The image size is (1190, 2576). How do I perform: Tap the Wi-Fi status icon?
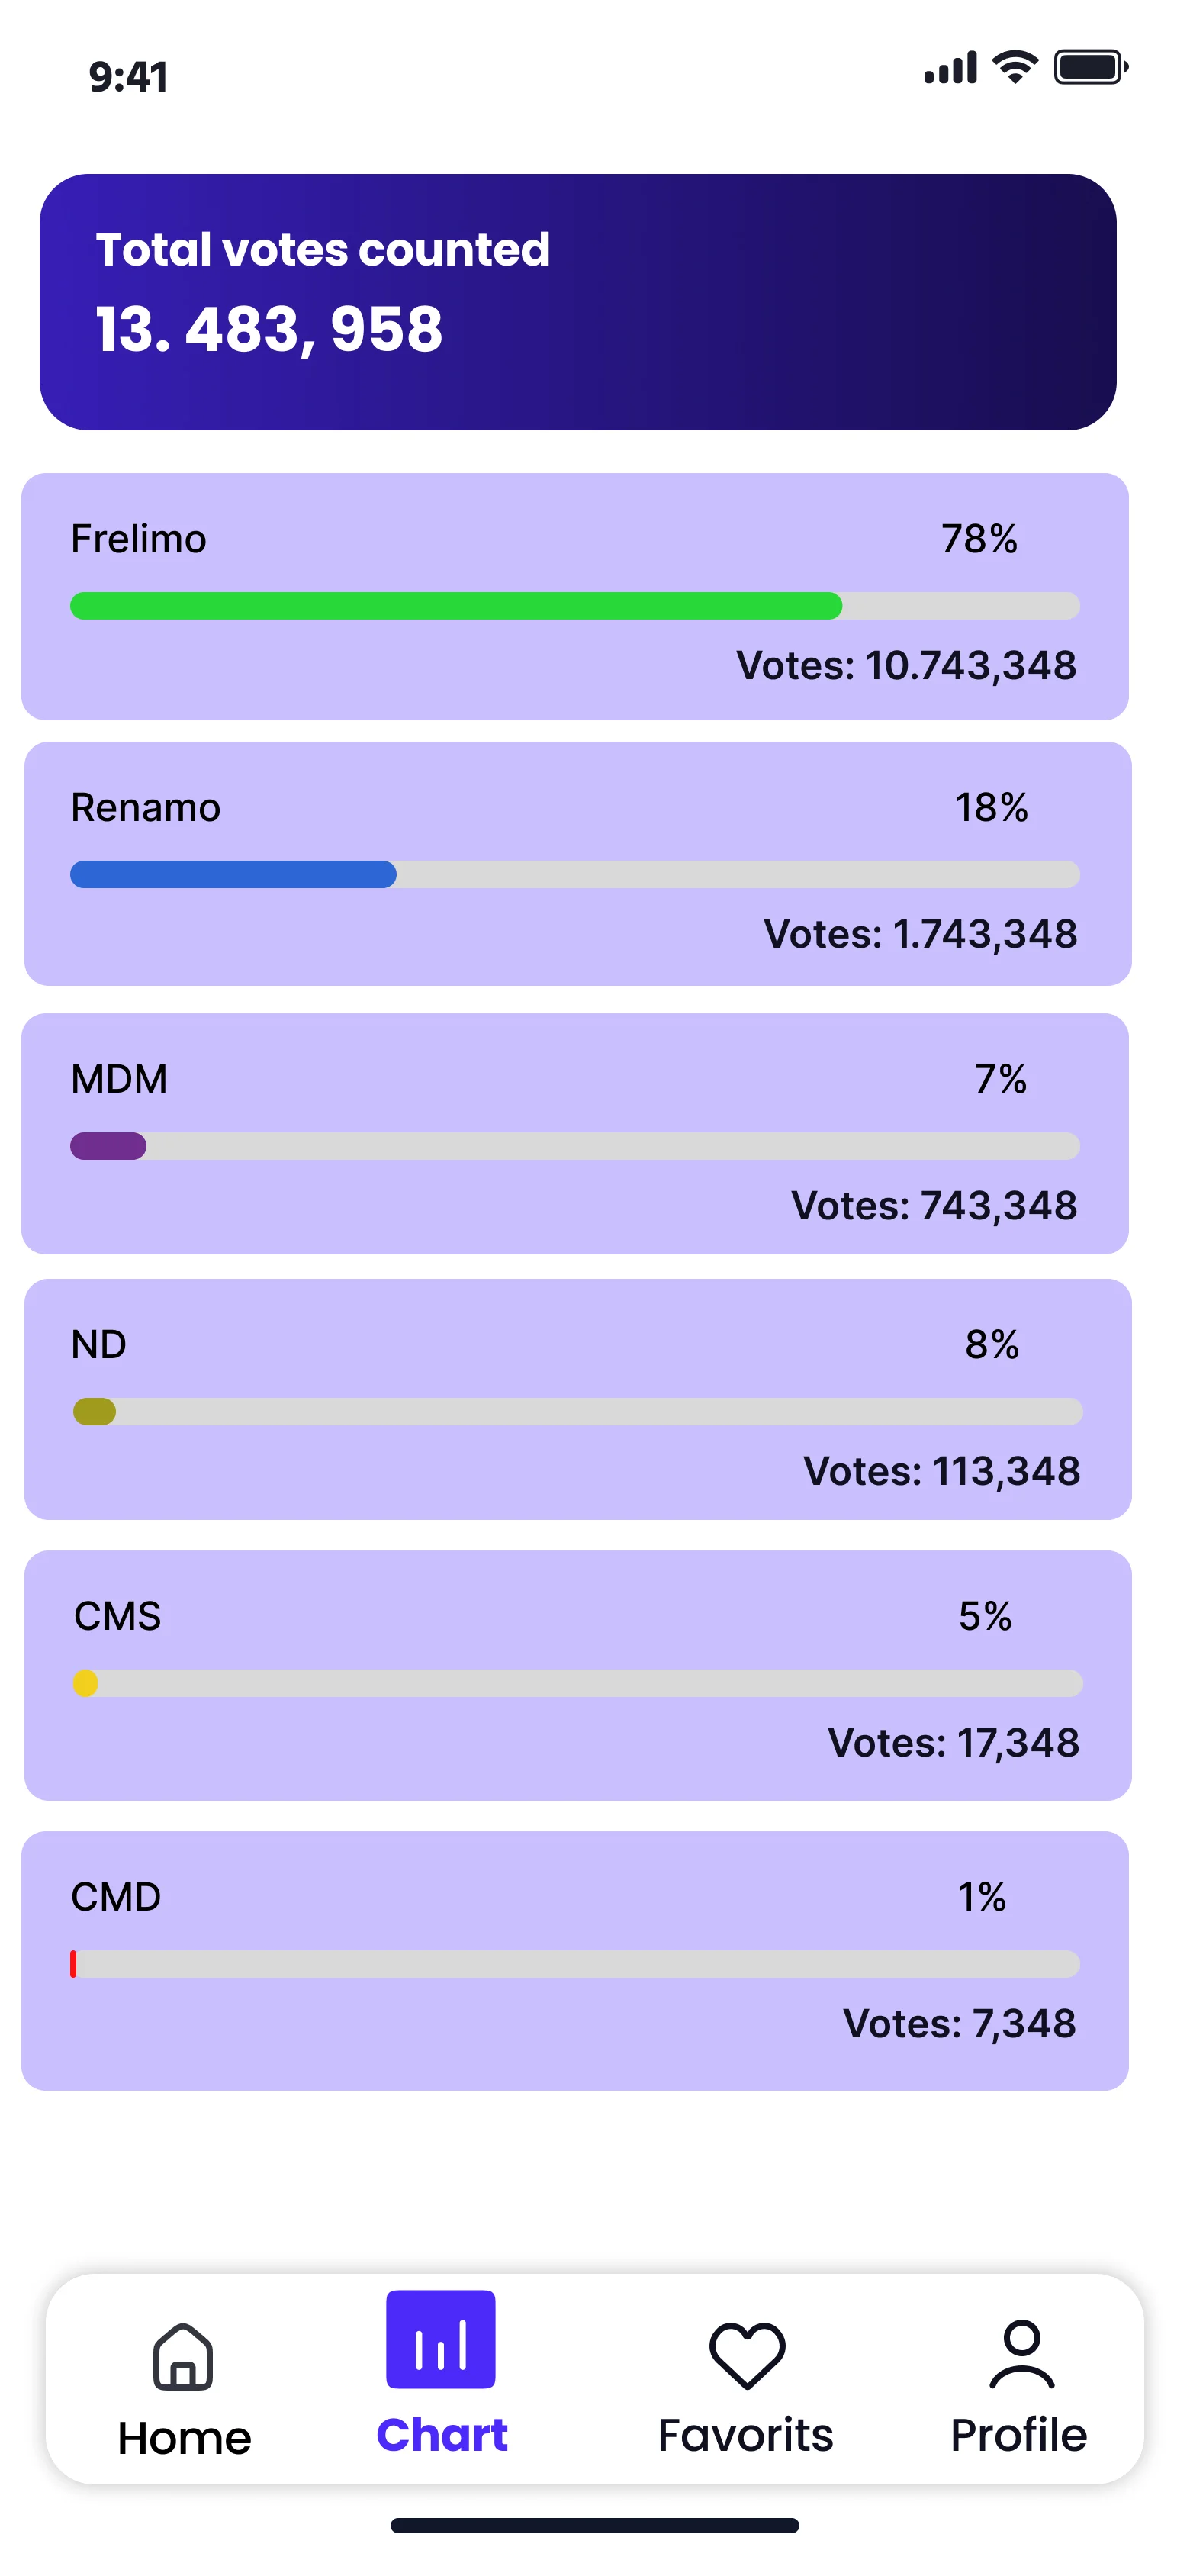1014,68
